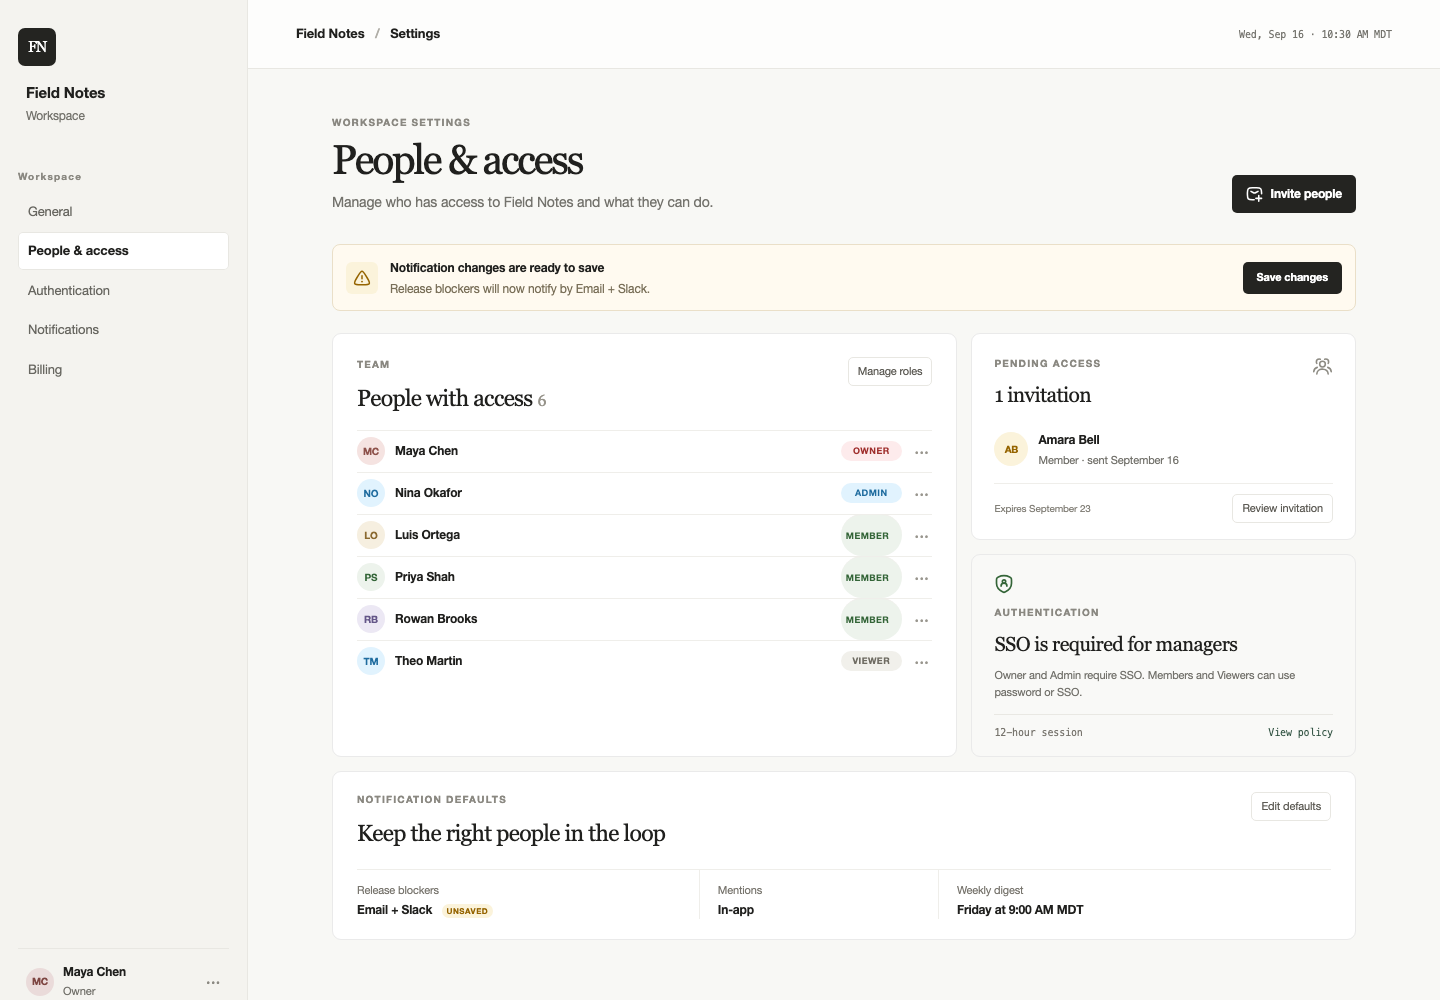Viewport: 1440px width, 1000px height.
Task: Open more options for Theo Martin row
Action: pyautogui.click(x=922, y=662)
